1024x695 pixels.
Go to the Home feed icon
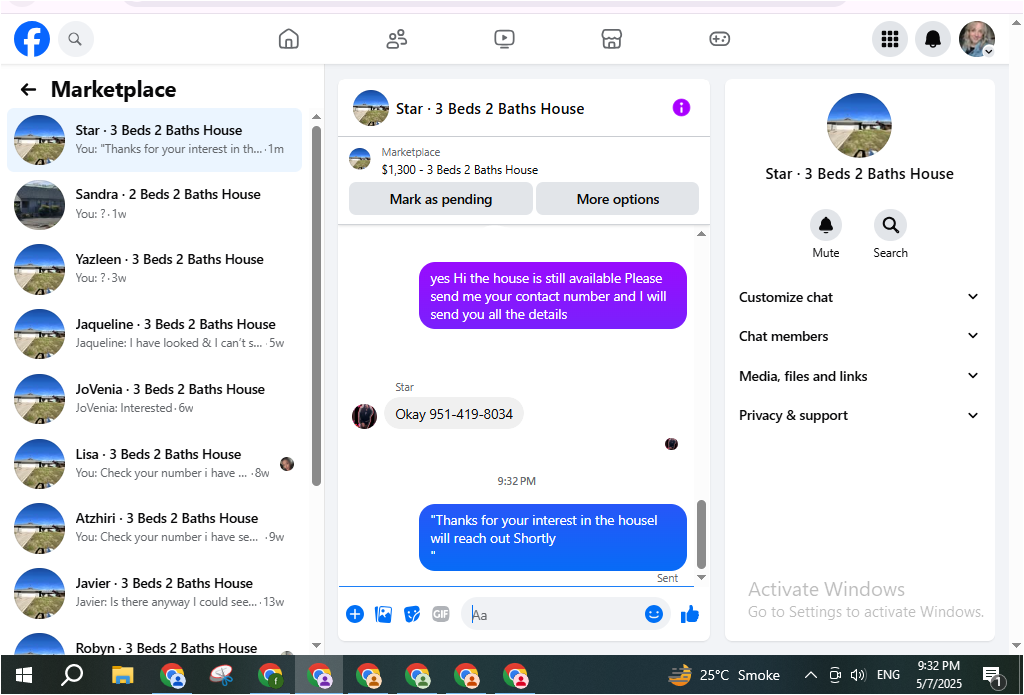(289, 39)
